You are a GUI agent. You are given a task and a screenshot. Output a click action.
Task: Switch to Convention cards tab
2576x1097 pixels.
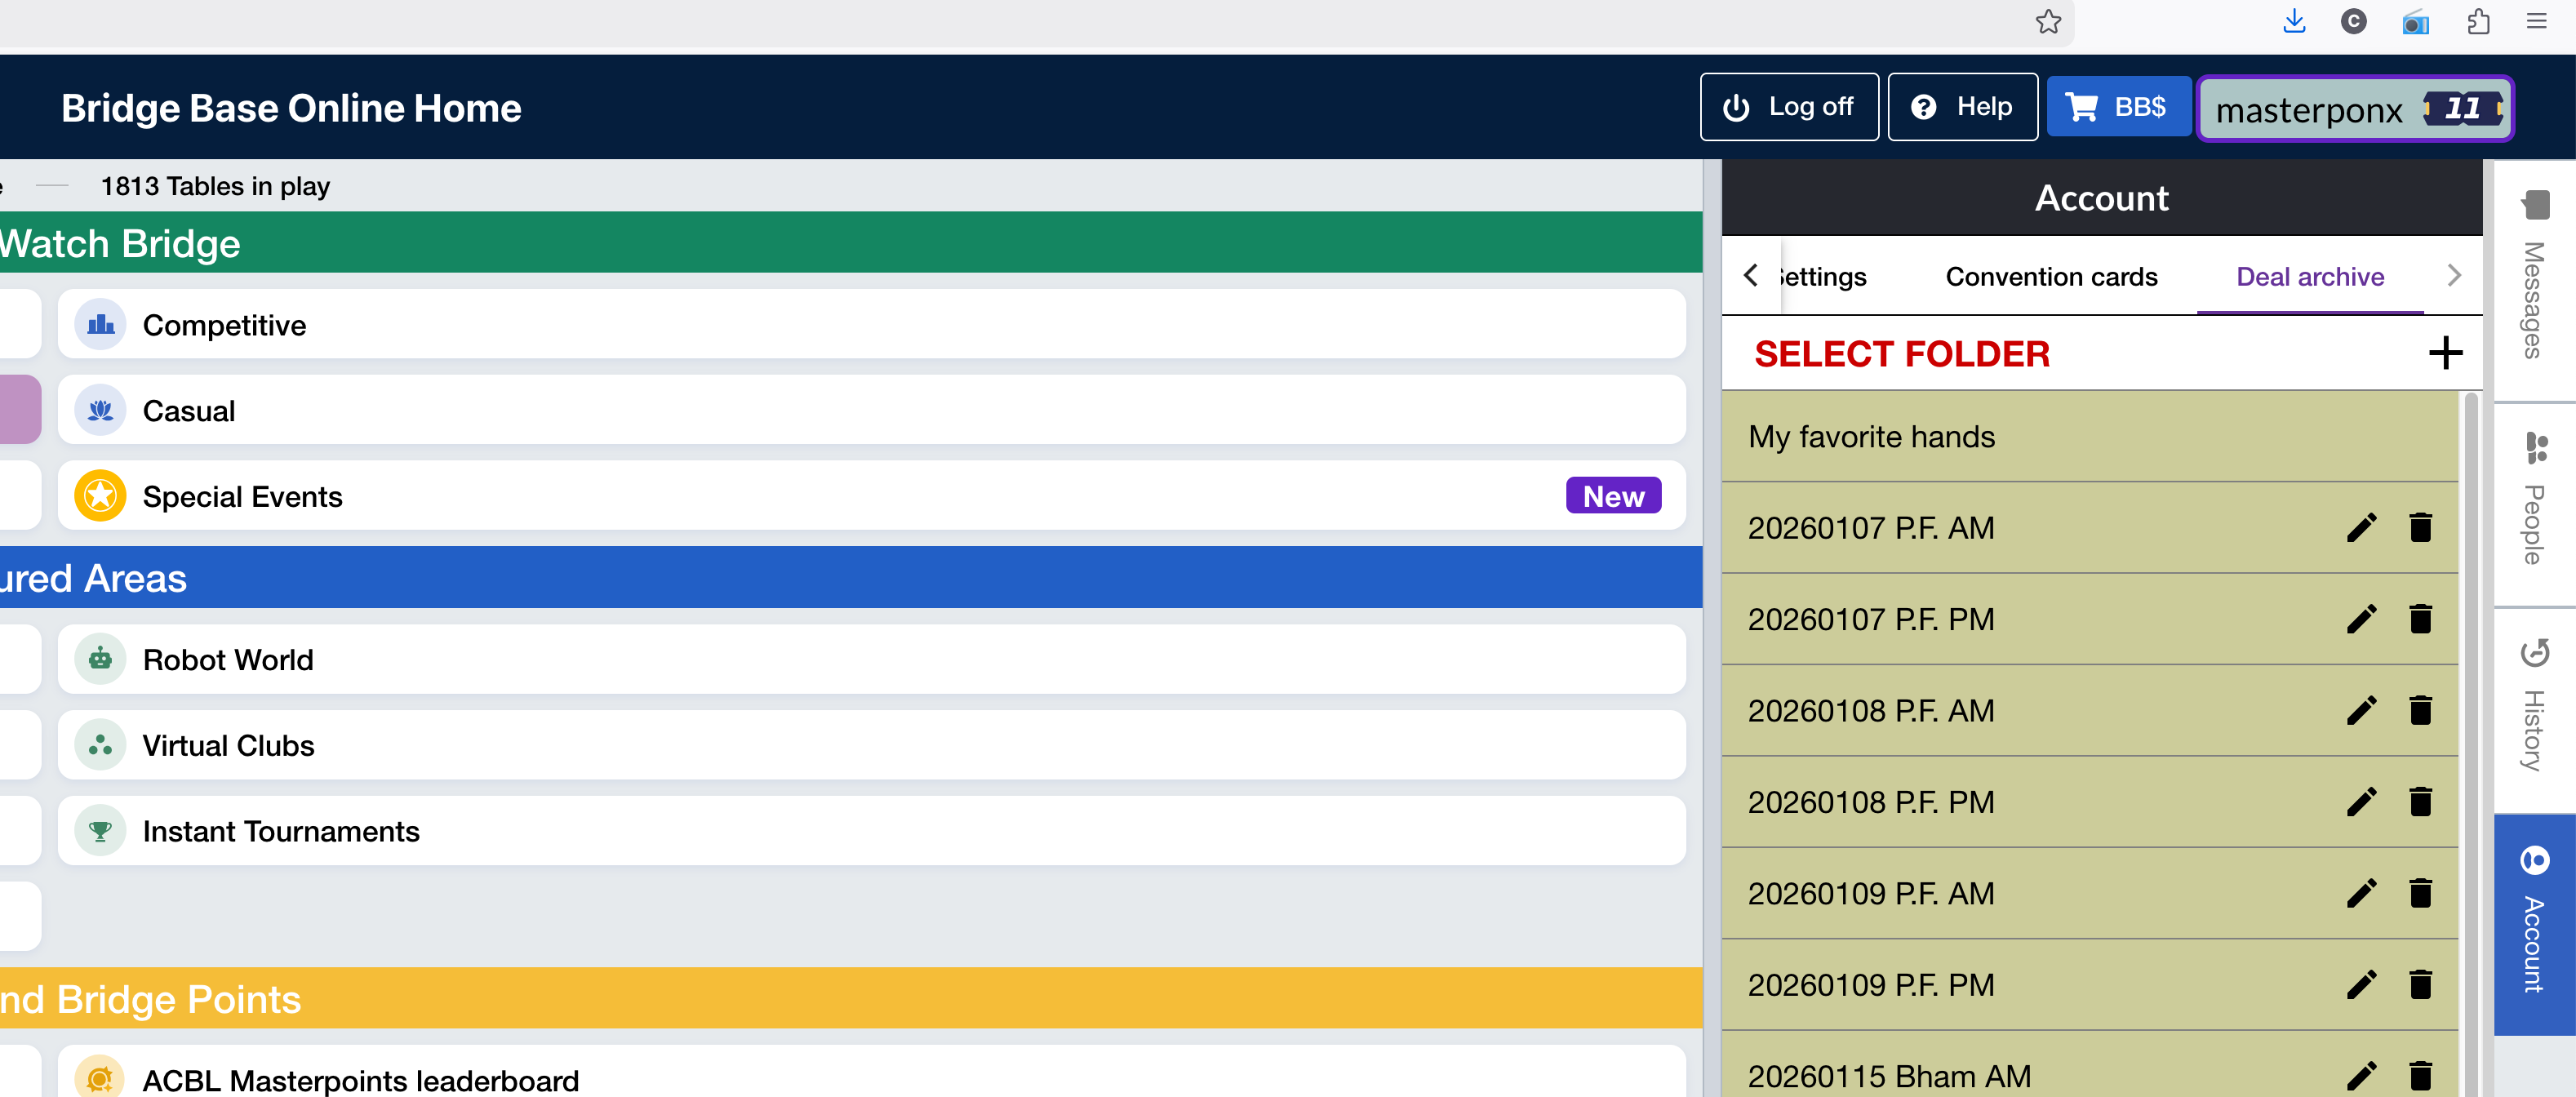click(2051, 277)
